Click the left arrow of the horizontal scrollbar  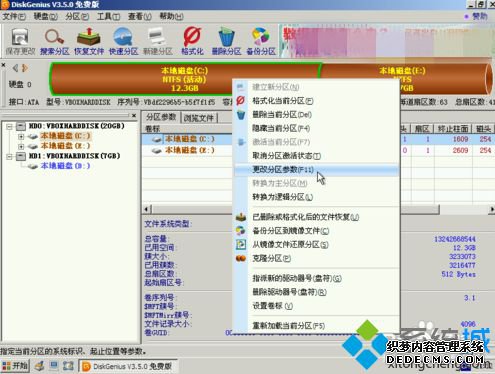coord(147,209)
